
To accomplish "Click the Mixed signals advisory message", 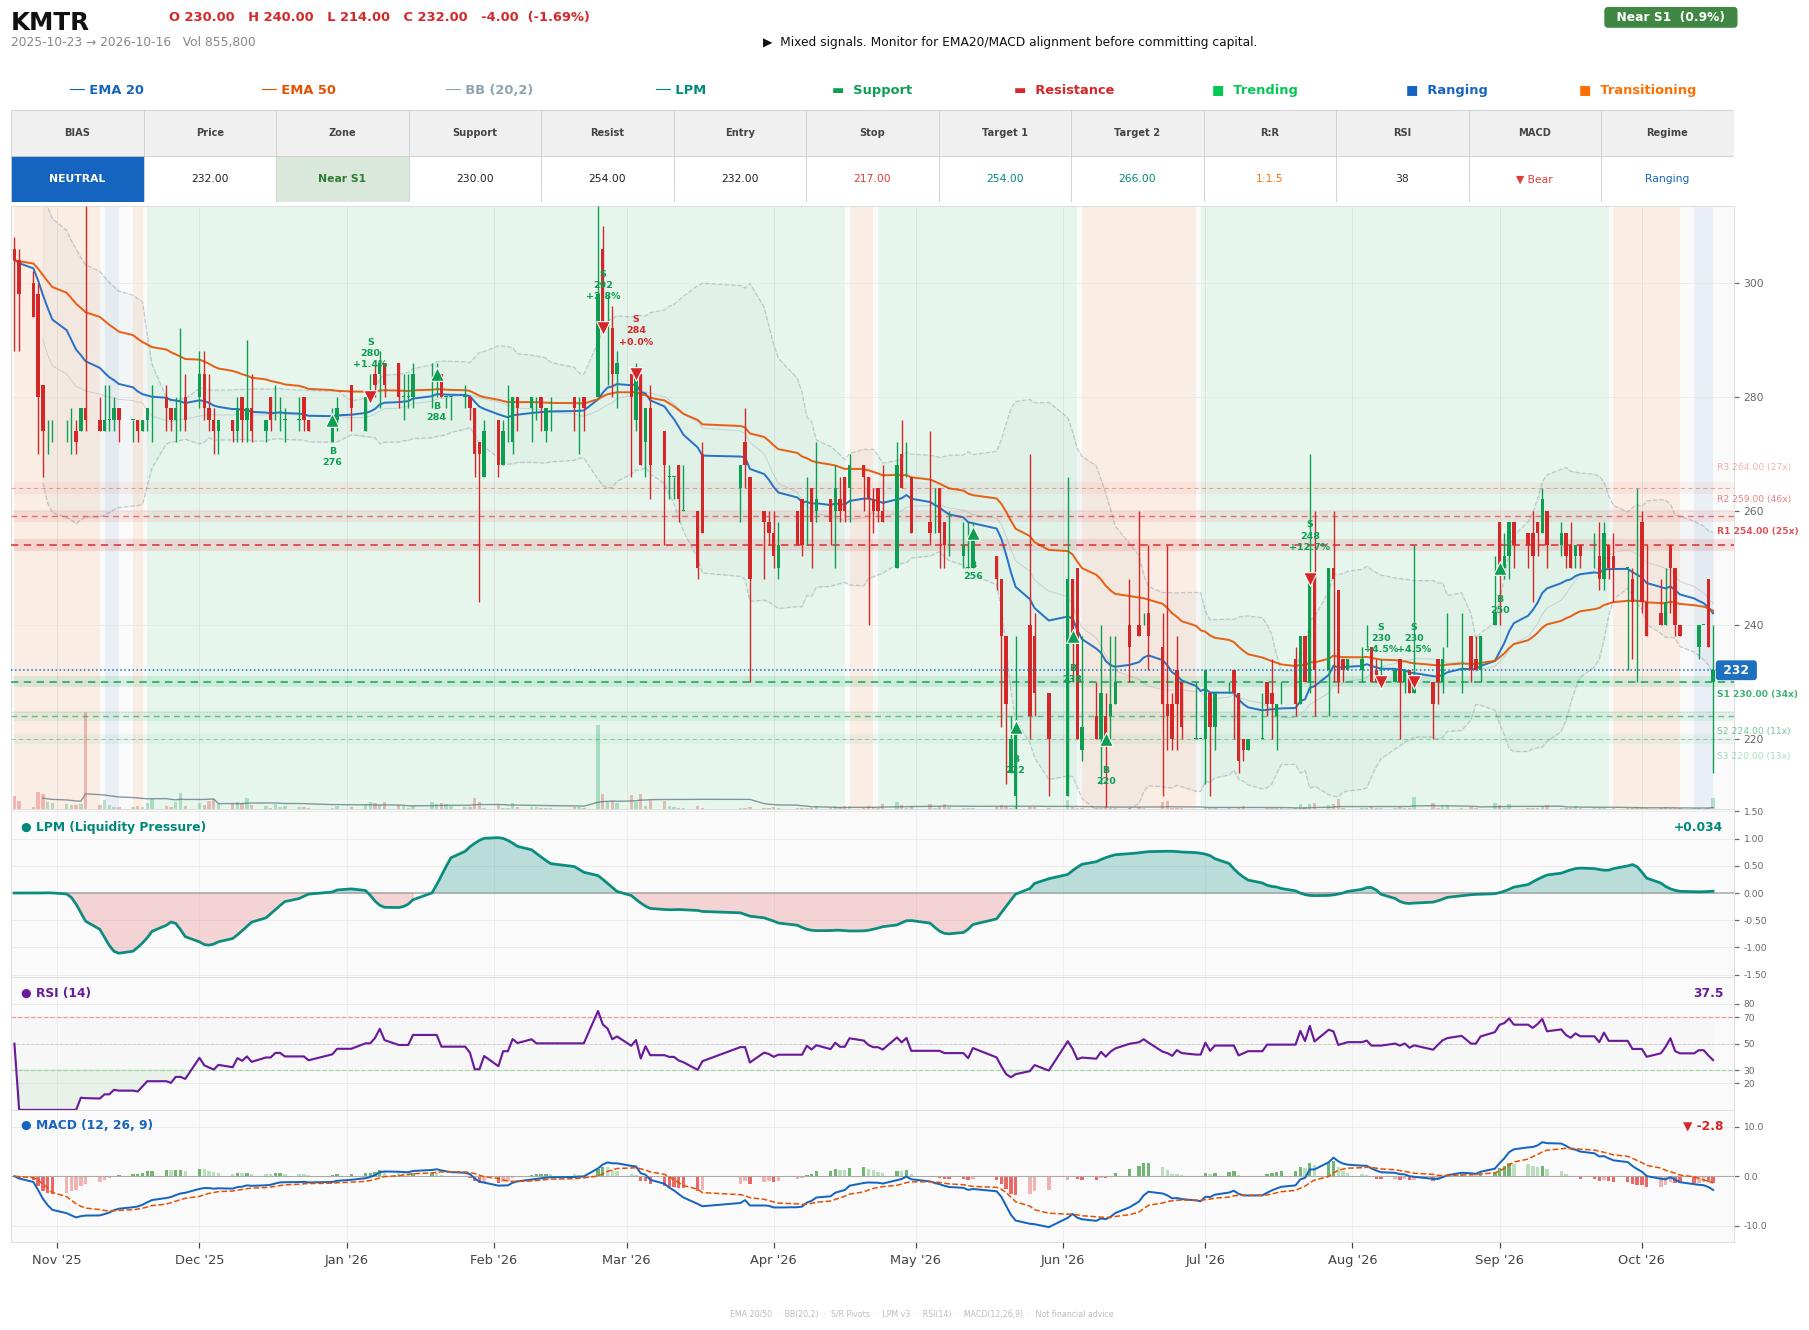I will (1010, 42).
